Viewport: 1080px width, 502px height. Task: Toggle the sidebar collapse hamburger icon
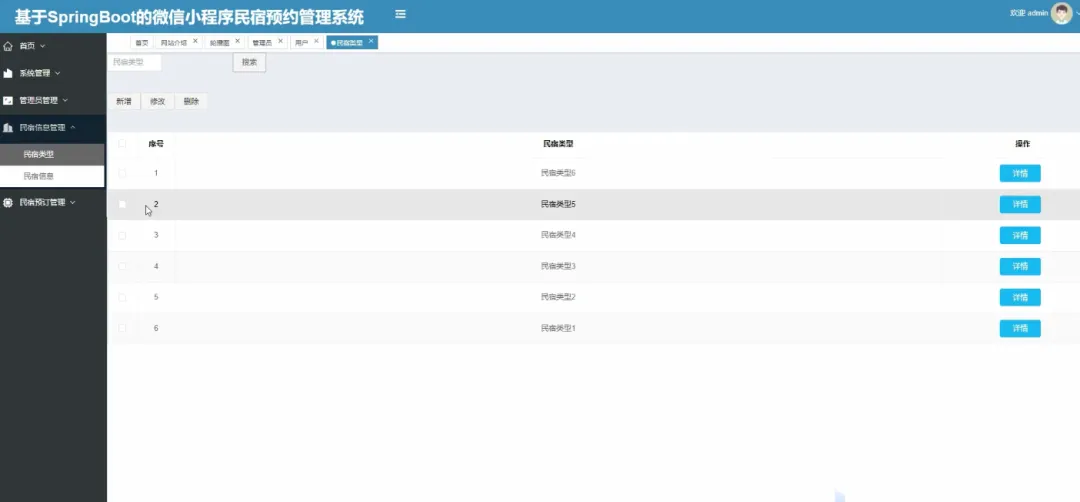pyautogui.click(x=400, y=14)
